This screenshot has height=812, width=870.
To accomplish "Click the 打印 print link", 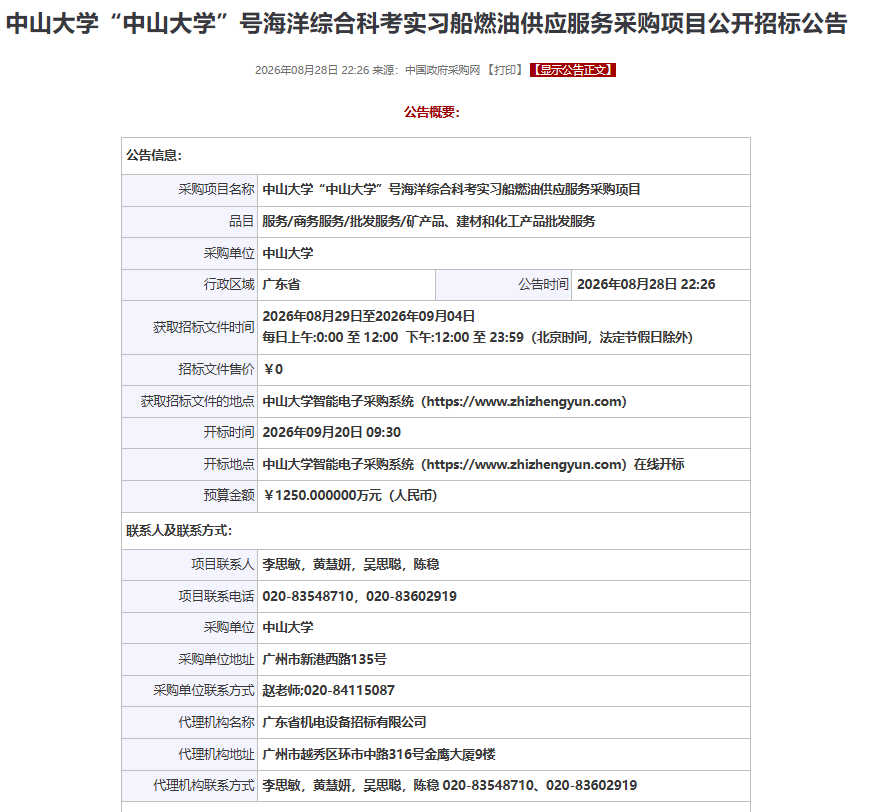I will [504, 70].
